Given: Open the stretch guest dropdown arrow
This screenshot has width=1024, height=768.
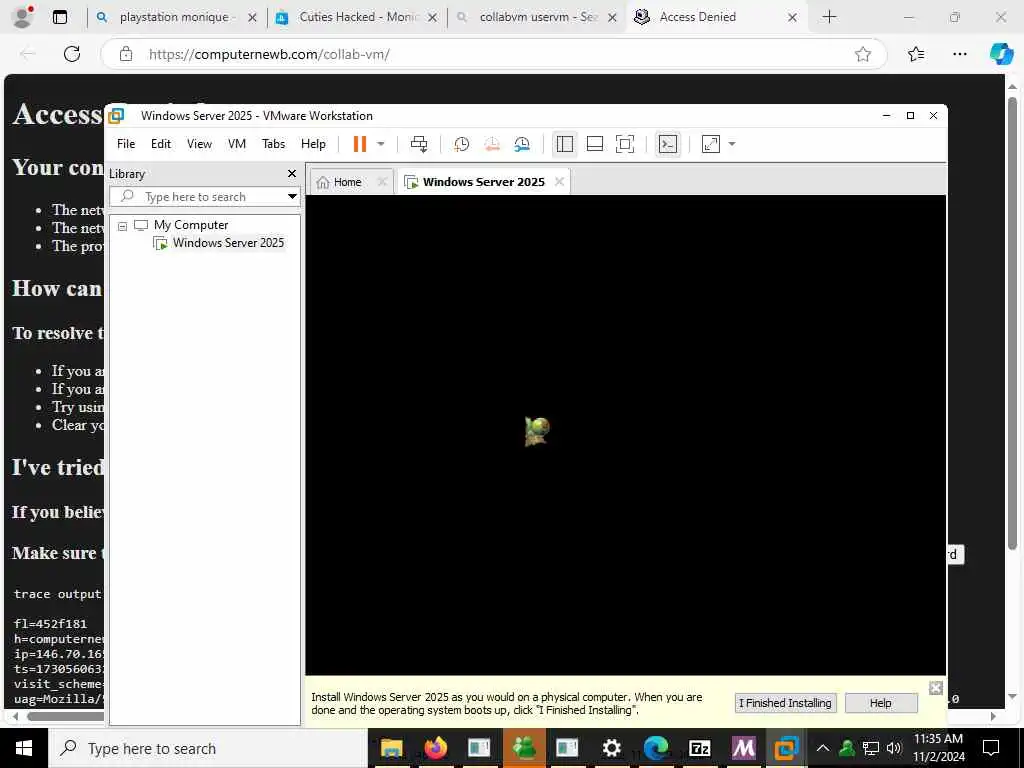Looking at the screenshot, I should 731,144.
